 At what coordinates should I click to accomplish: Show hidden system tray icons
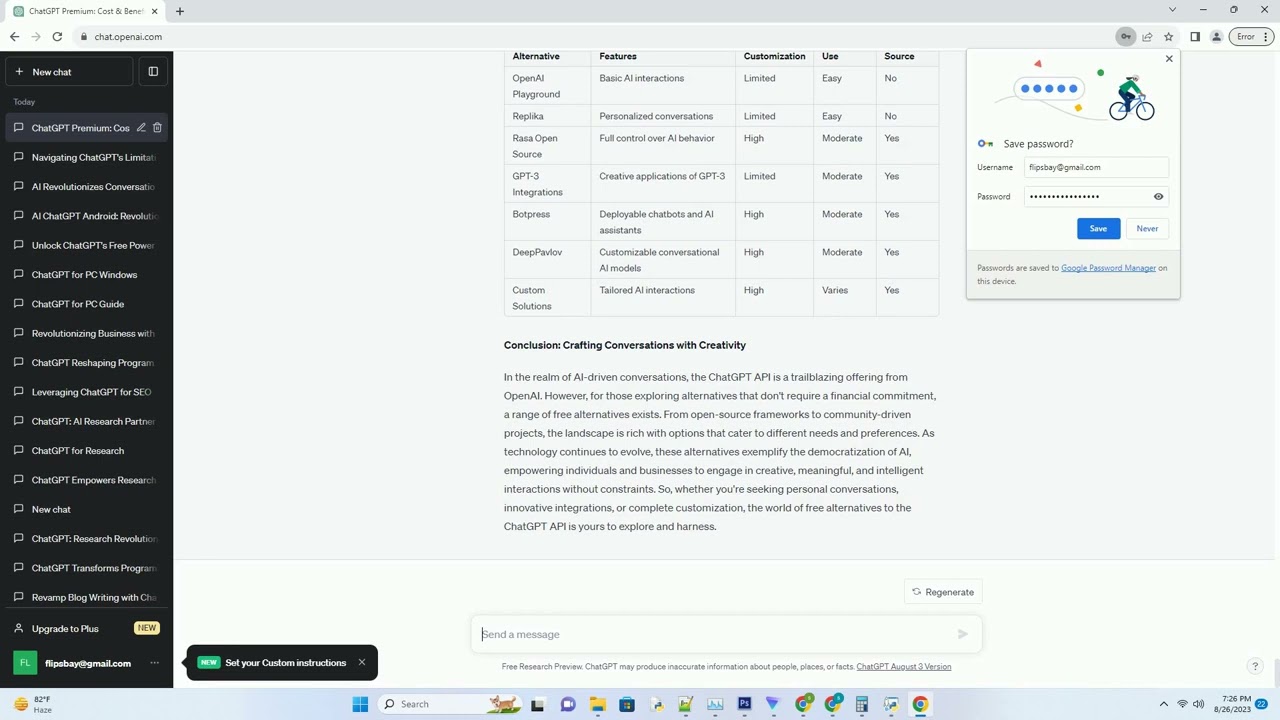pyautogui.click(x=1163, y=704)
